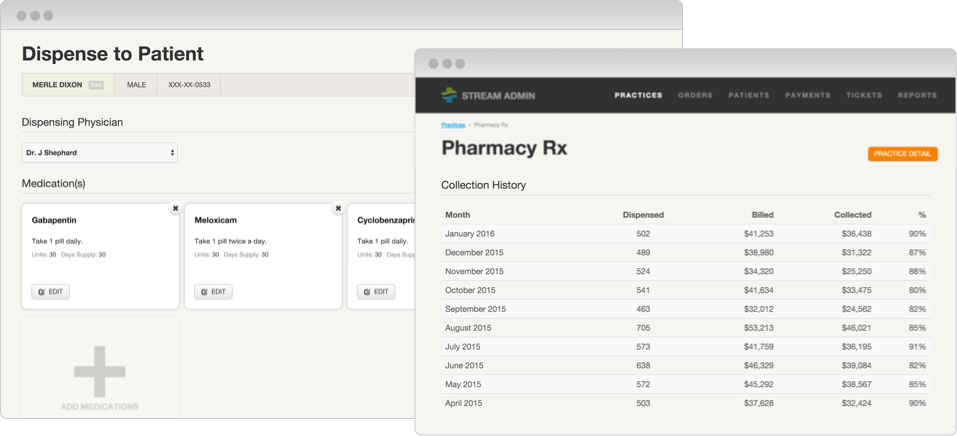Click the Stream Admin logo icon
This screenshot has width=957, height=436.
[450, 95]
